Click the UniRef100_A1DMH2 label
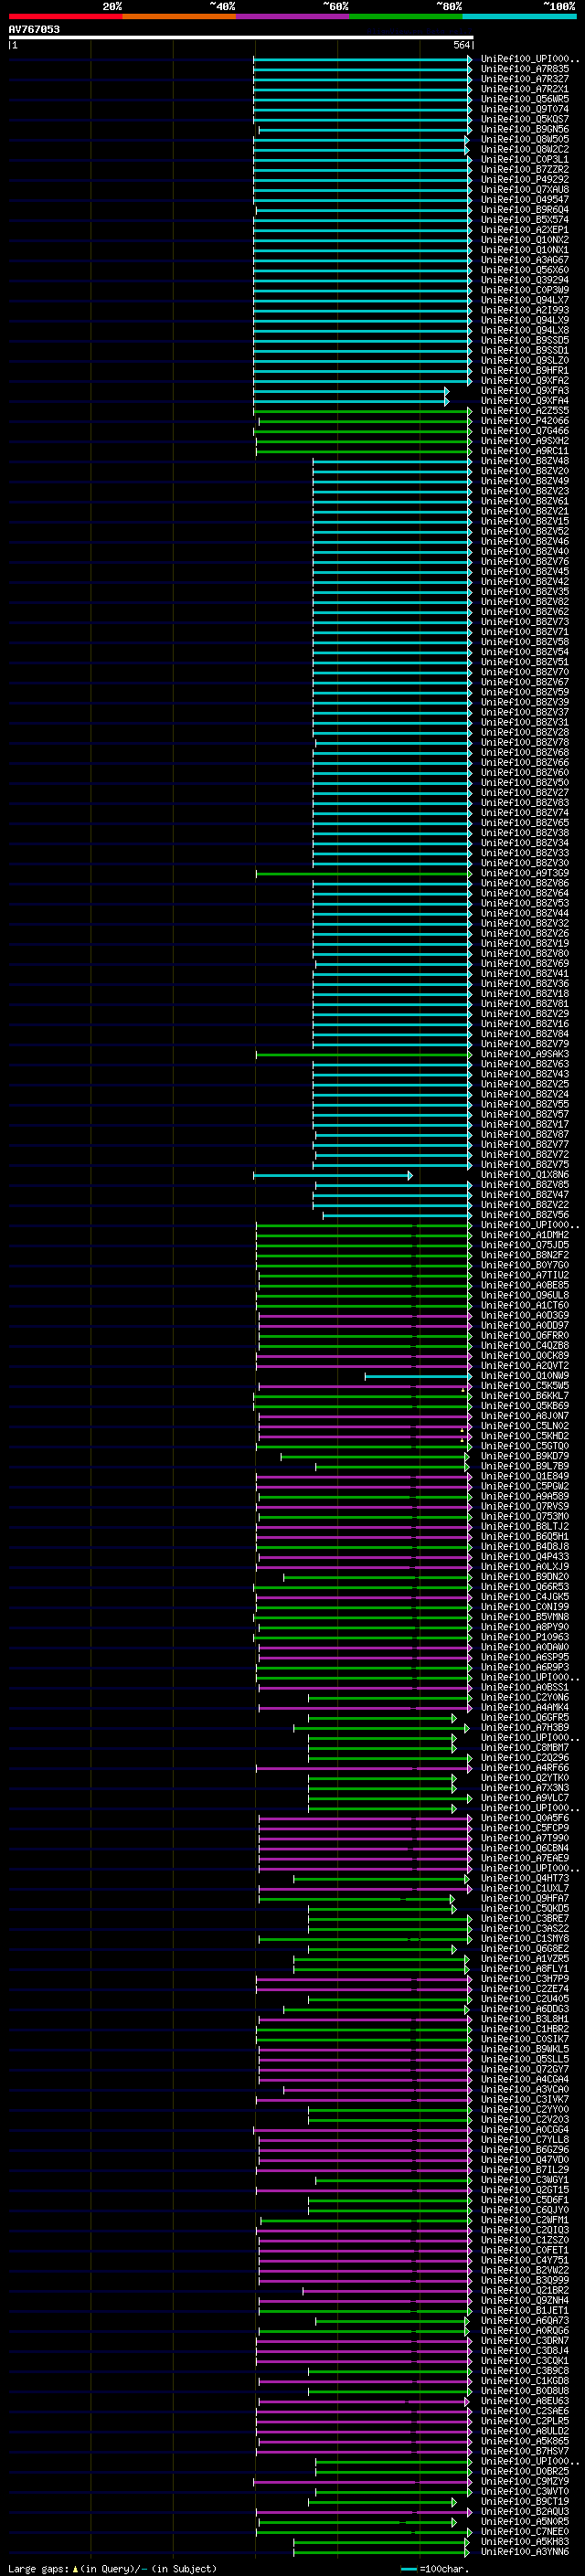Image resolution: width=585 pixels, height=2576 pixels. pos(524,1235)
